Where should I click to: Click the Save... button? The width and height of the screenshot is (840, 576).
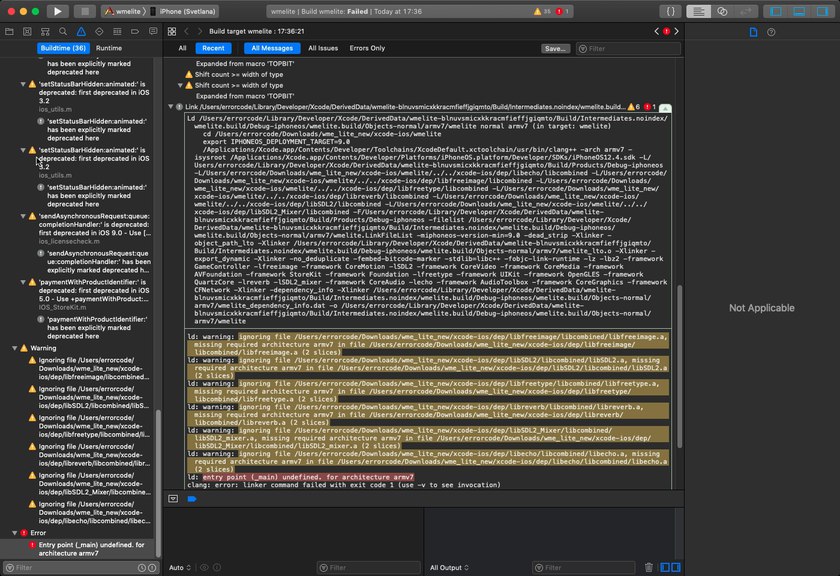(555, 49)
